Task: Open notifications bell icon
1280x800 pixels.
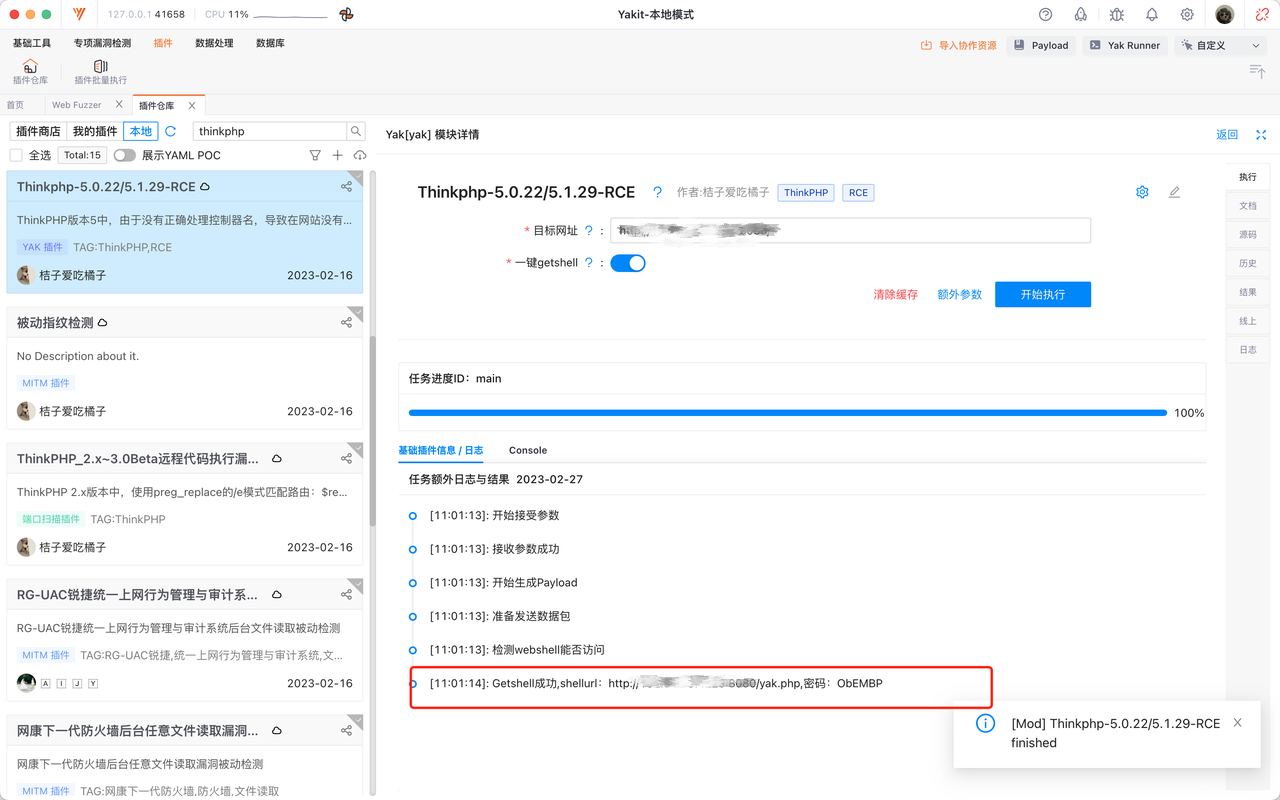Action: tap(1152, 15)
